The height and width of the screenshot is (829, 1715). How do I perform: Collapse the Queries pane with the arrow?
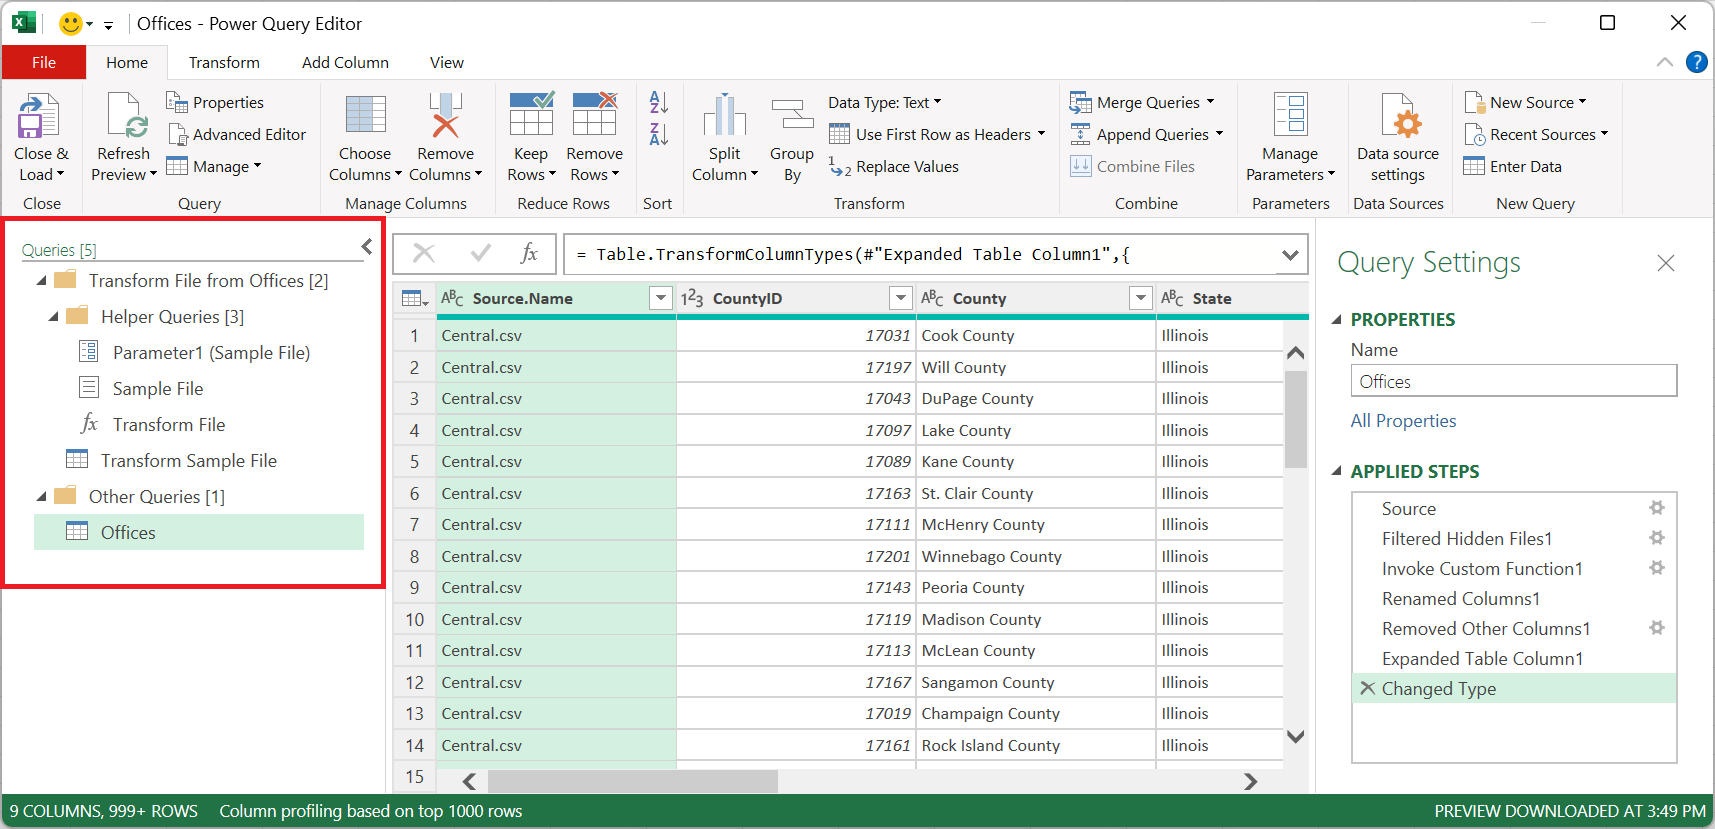[x=367, y=247]
